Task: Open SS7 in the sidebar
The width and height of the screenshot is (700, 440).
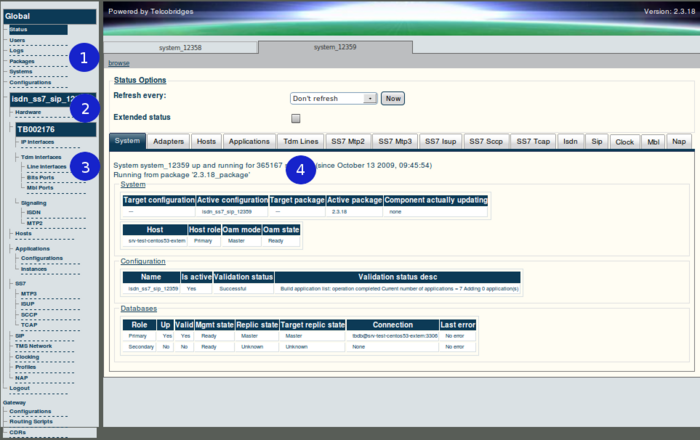Action: coord(21,283)
